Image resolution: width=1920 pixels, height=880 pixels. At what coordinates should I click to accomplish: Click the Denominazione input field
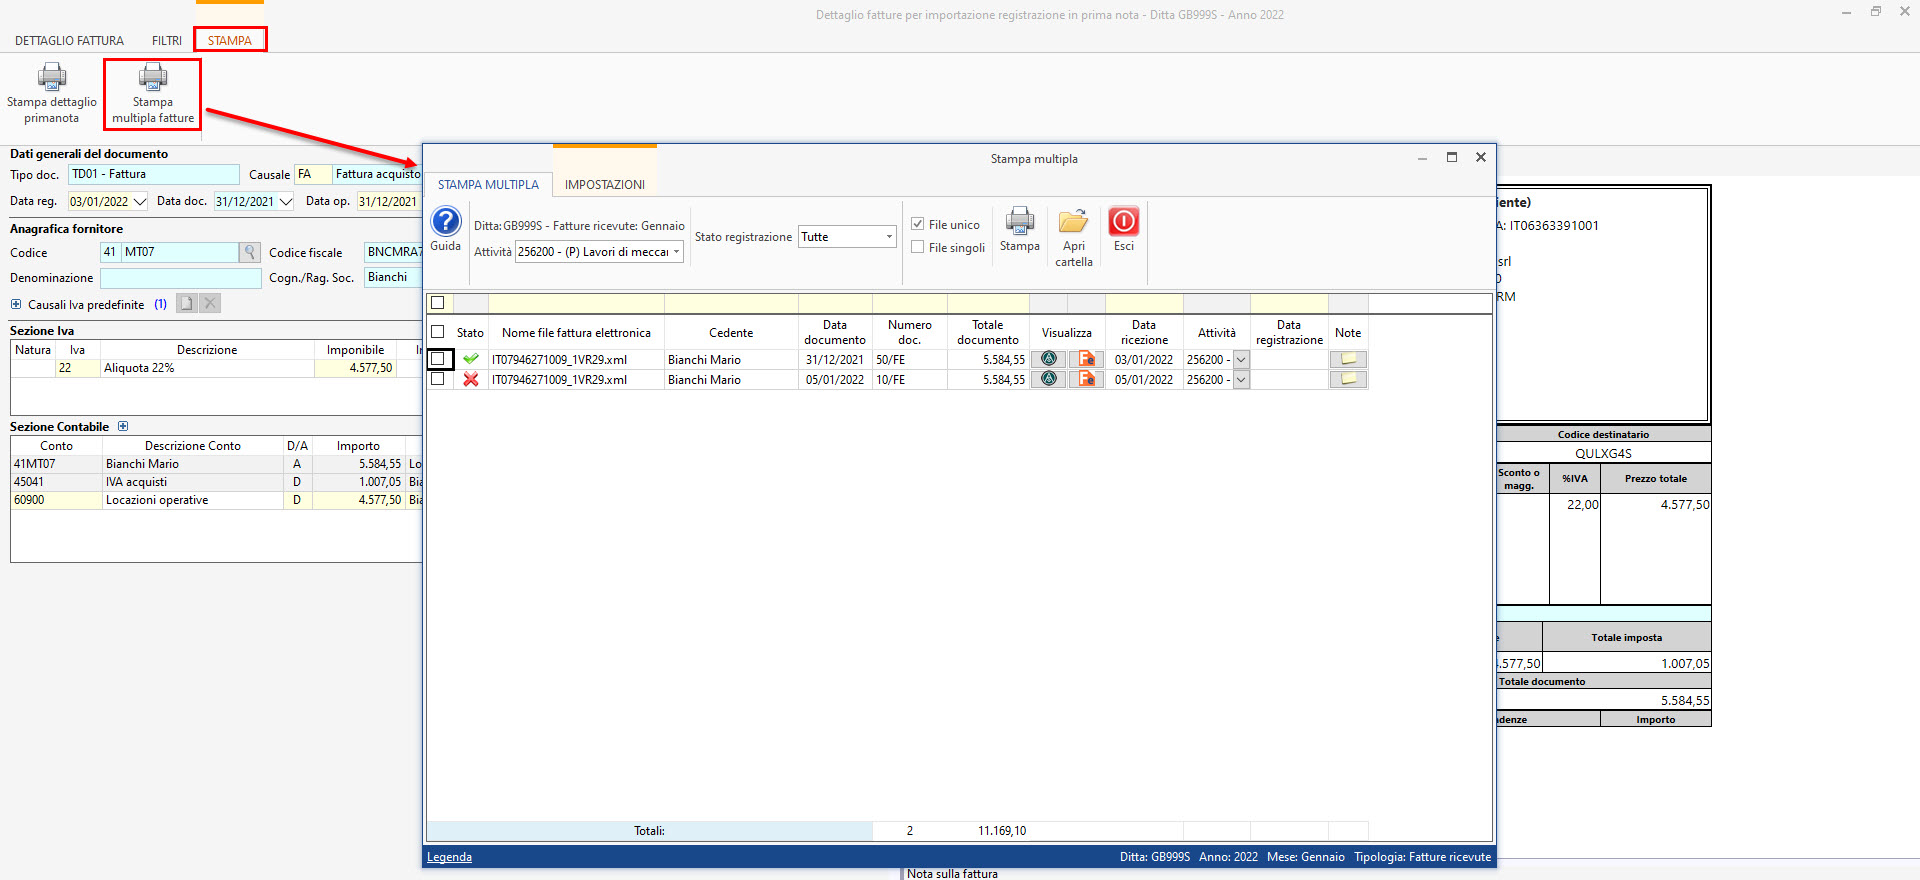(x=180, y=278)
